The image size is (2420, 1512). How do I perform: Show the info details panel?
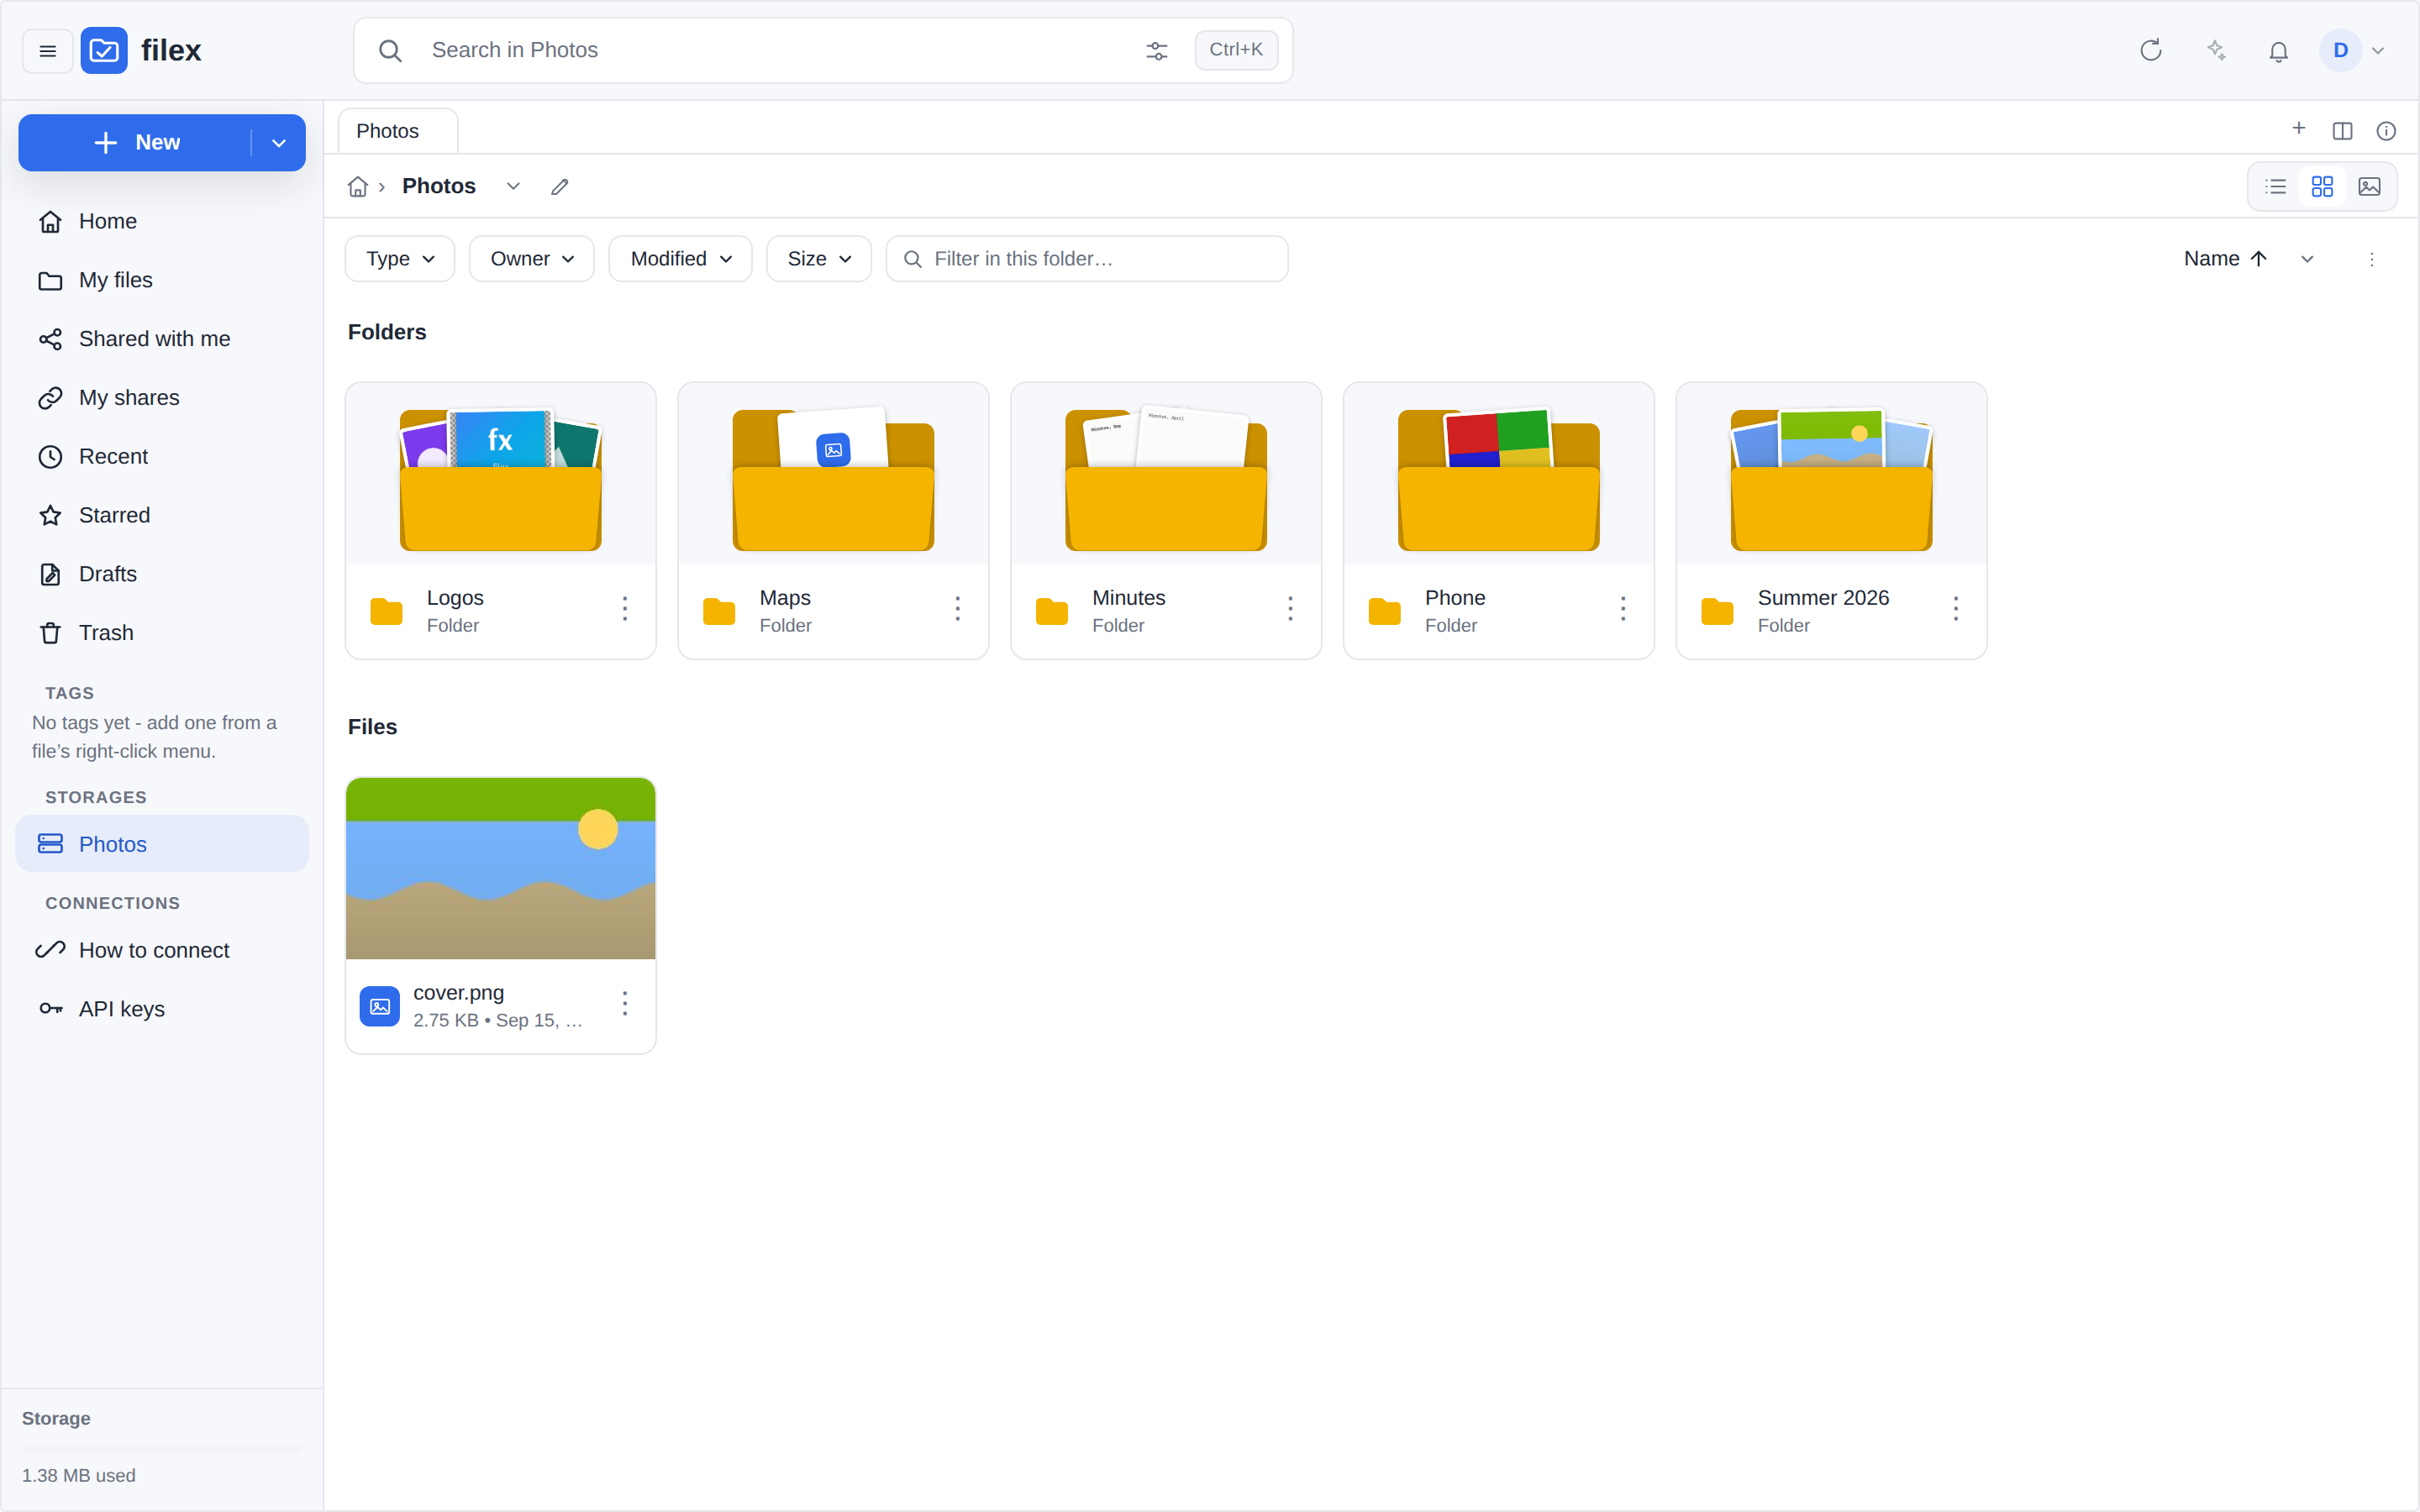(2386, 131)
